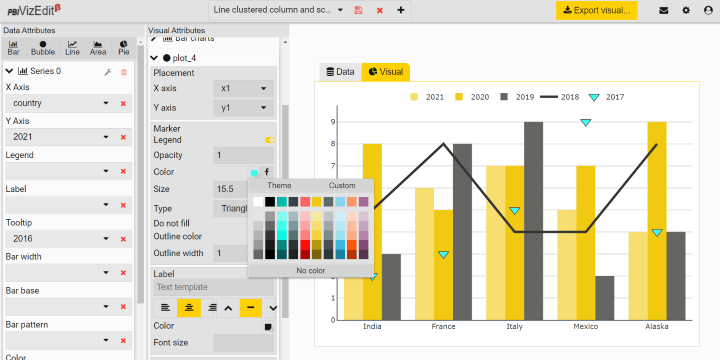Clear the Bar pattern field
Viewport: 728px width, 360px height.
click(x=123, y=341)
